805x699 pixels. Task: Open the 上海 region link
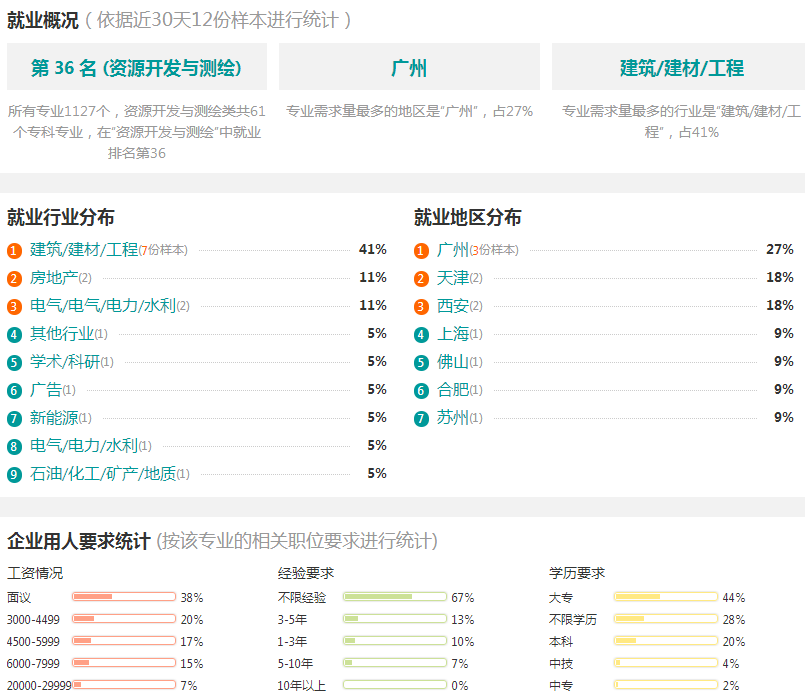pos(453,334)
